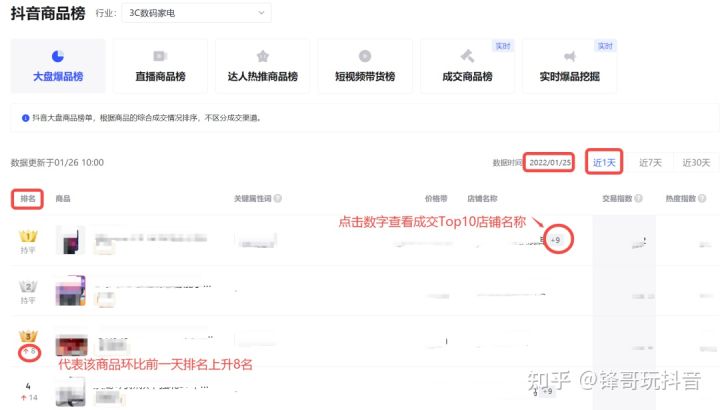The height and width of the screenshot is (410, 720).
Task: Click the play icon of 短视频带货榜
Action: click(x=365, y=56)
